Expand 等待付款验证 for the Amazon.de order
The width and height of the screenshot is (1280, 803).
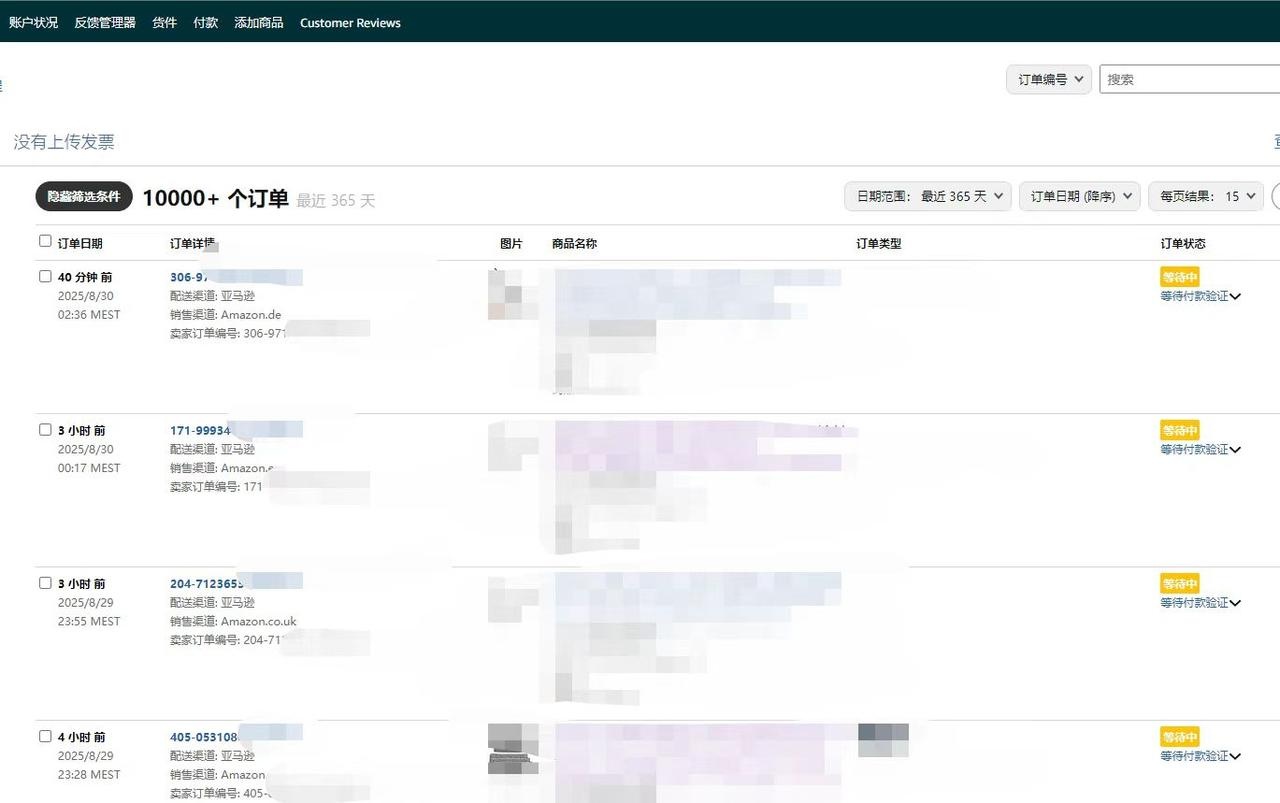pyautogui.click(x=1200, y=296)
